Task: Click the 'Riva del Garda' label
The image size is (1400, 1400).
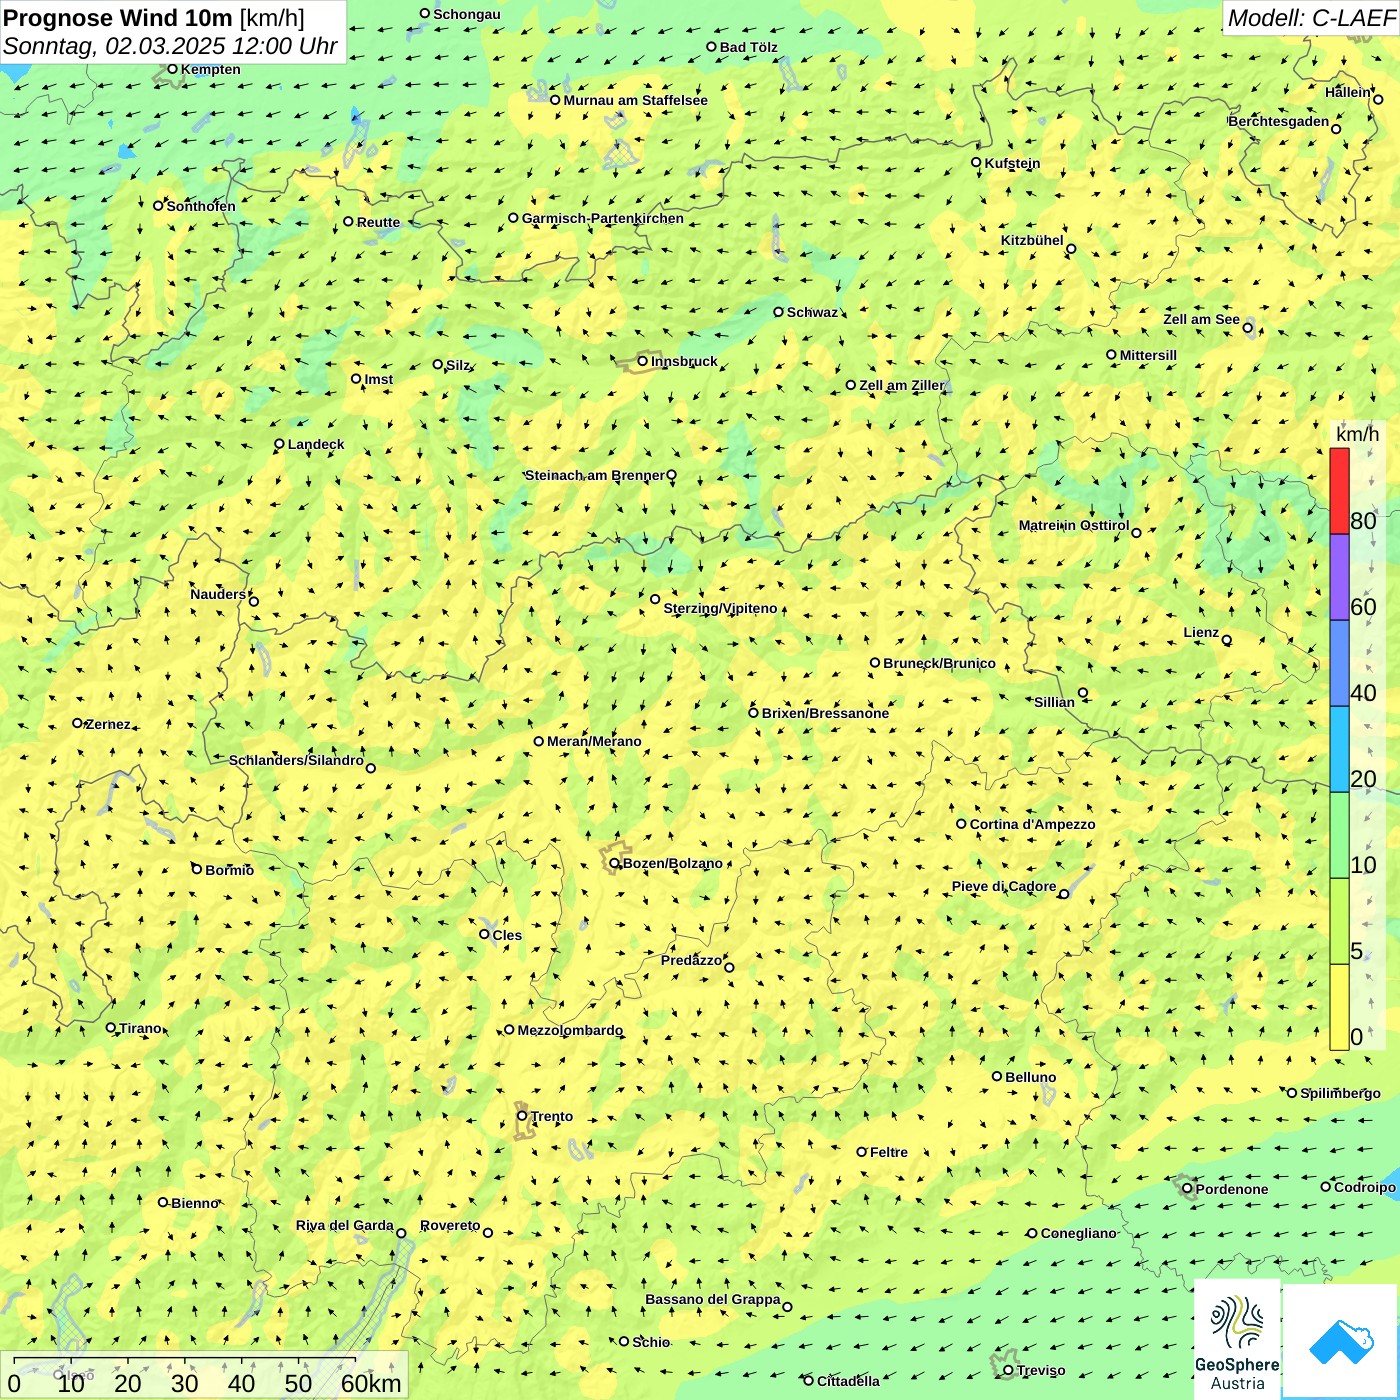Action: click(344, 1225)
